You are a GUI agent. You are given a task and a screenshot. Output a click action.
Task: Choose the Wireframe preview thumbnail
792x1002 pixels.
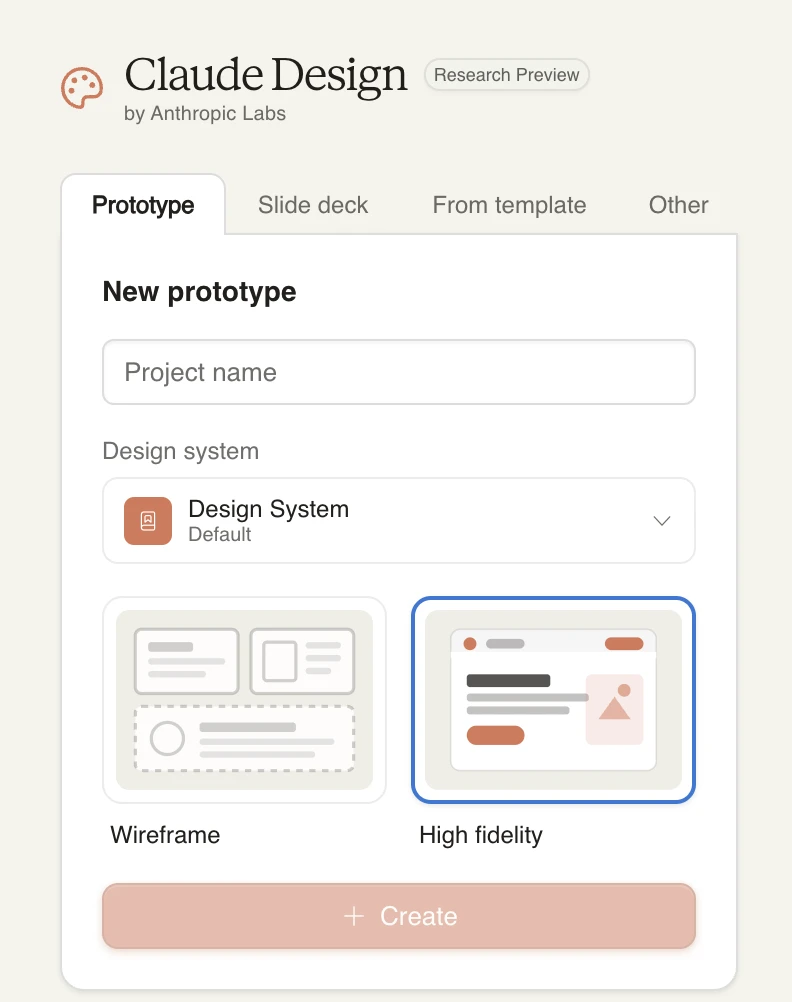pyautogui.click(x=244, y=700)
